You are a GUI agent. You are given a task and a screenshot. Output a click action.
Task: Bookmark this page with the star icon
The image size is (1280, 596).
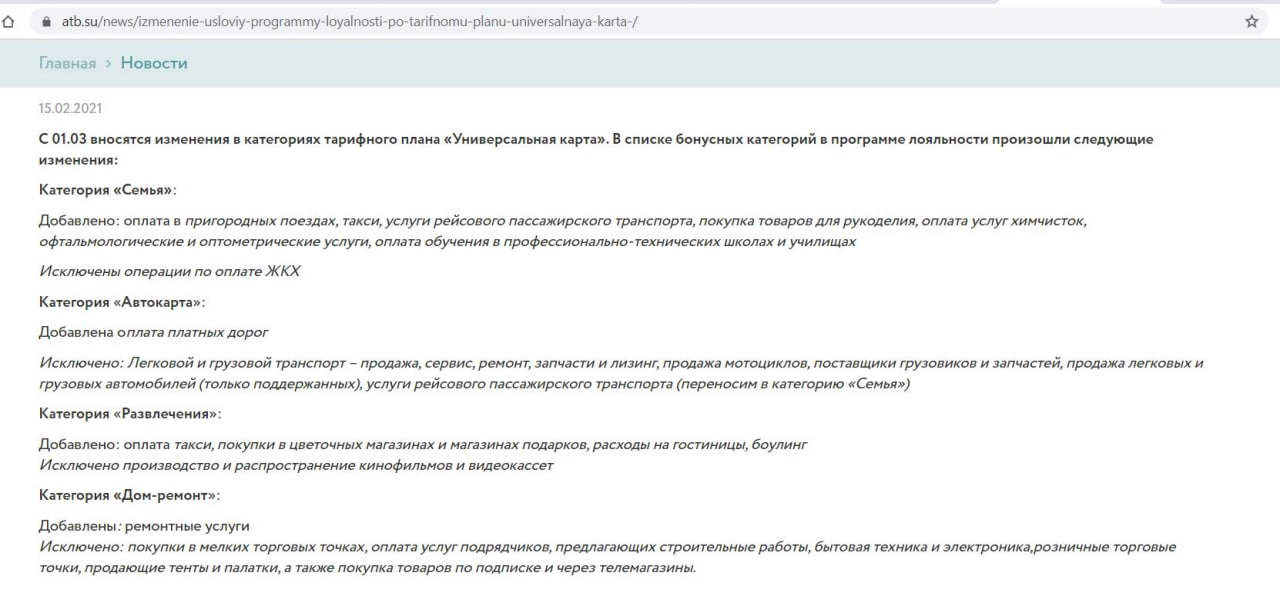tap(1251, 21)
